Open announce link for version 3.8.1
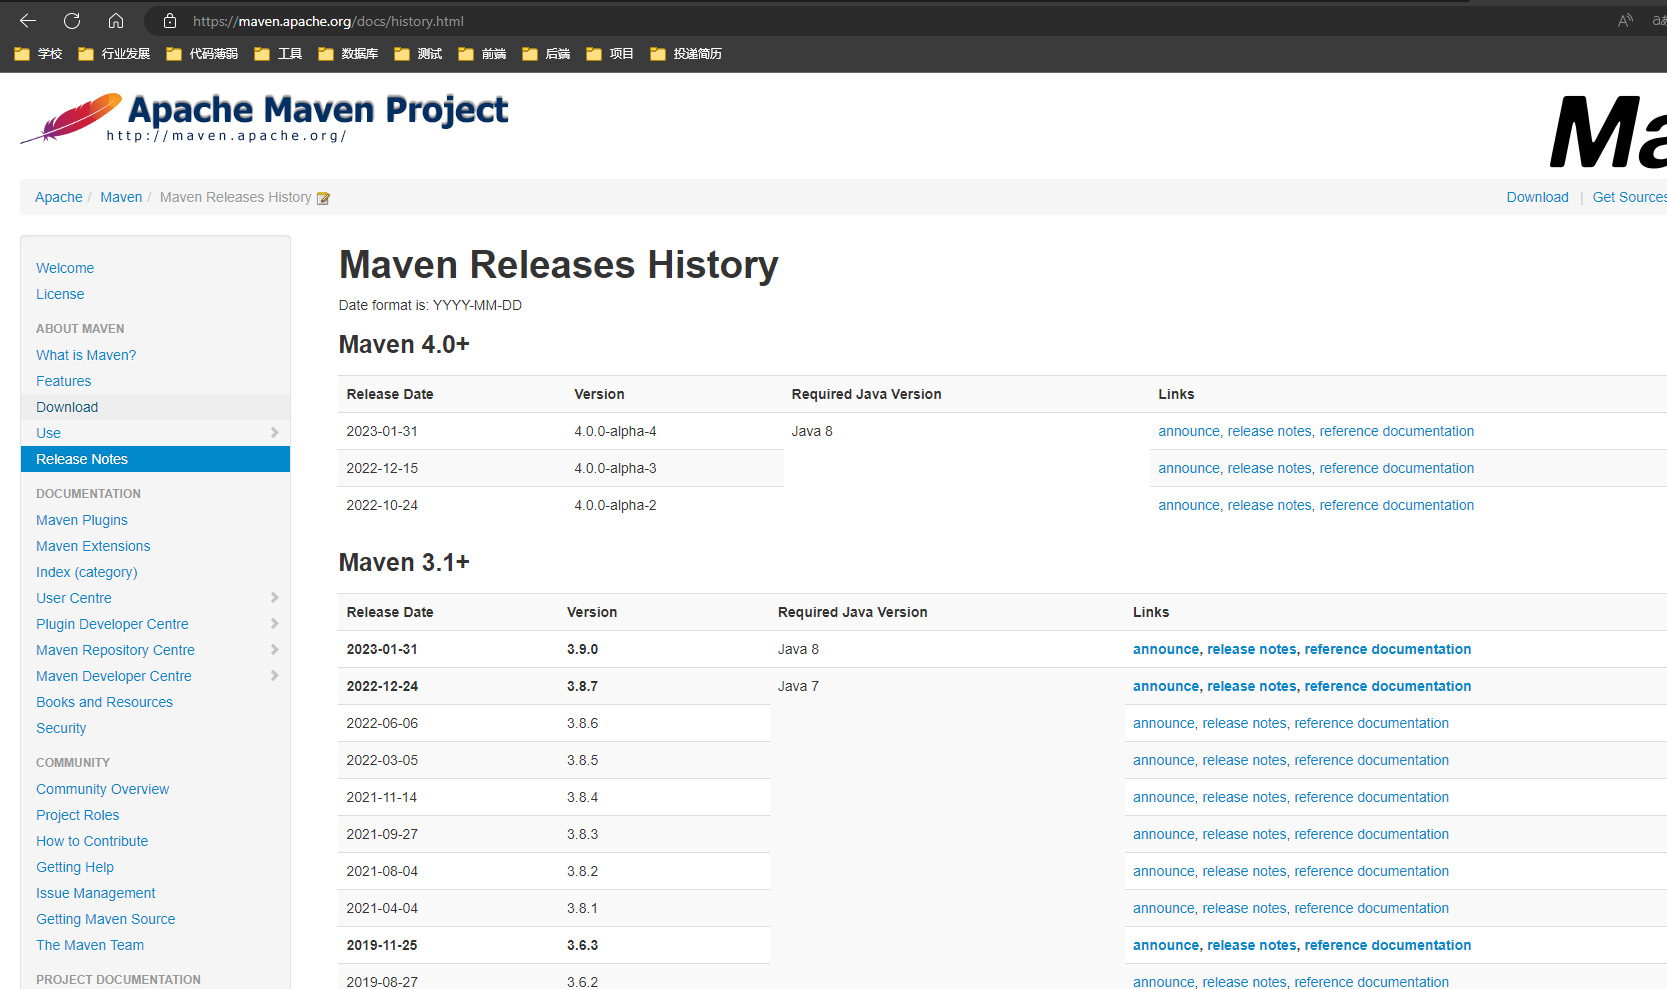The width and height of the screenshot is (1667, 989). [x=1164, y=908]
